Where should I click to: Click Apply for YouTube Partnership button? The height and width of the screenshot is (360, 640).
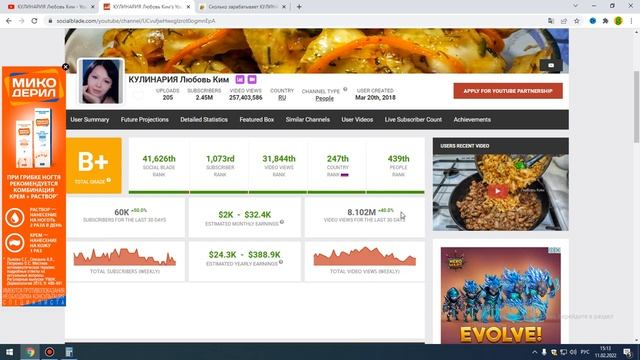pyautogui.click(x=508, y=91)
